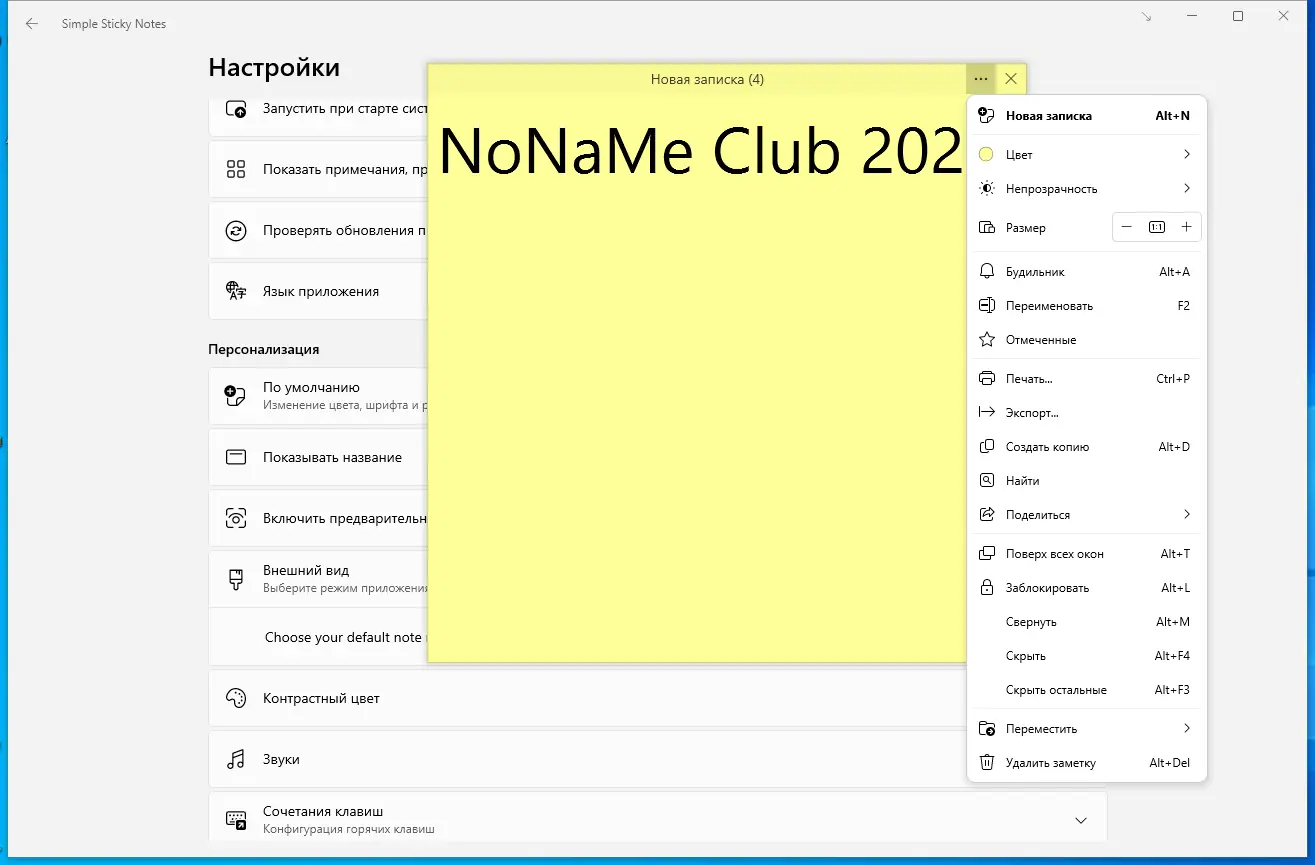This screenshot has width=1315, height=865.
Task: Click the Включить предварительн… preview icon
Action: point(236,518)
